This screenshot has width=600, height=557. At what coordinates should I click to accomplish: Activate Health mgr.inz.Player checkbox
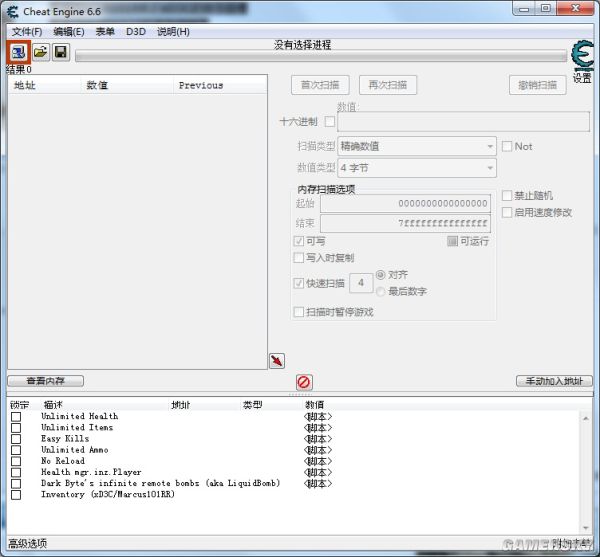(16, 472)
